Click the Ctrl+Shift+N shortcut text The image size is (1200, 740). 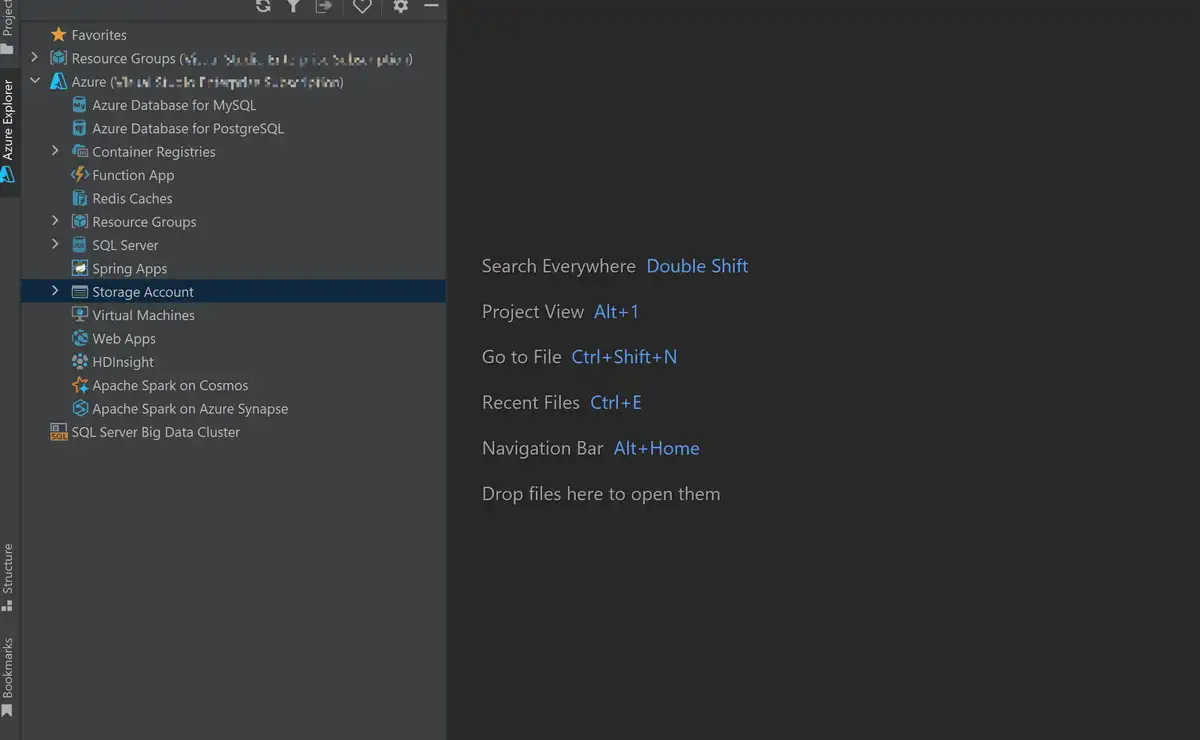point(624,357)
